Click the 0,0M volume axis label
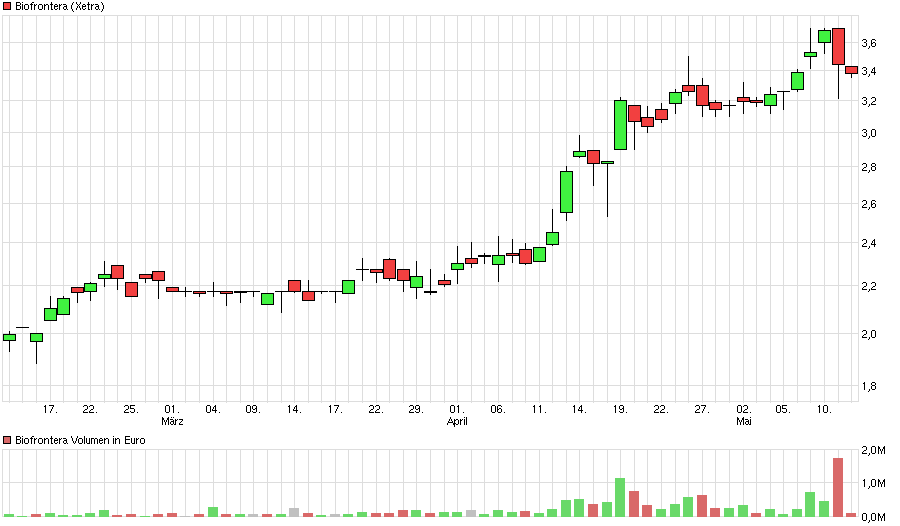The height and width of the screenshot is (526, 900). (873, 518)
